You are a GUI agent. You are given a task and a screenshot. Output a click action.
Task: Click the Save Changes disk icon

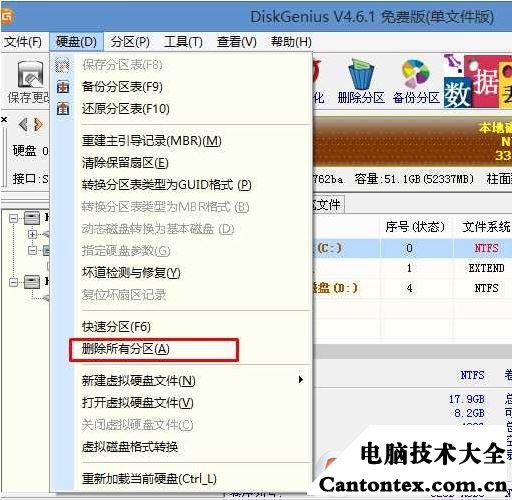coord(31,75)
